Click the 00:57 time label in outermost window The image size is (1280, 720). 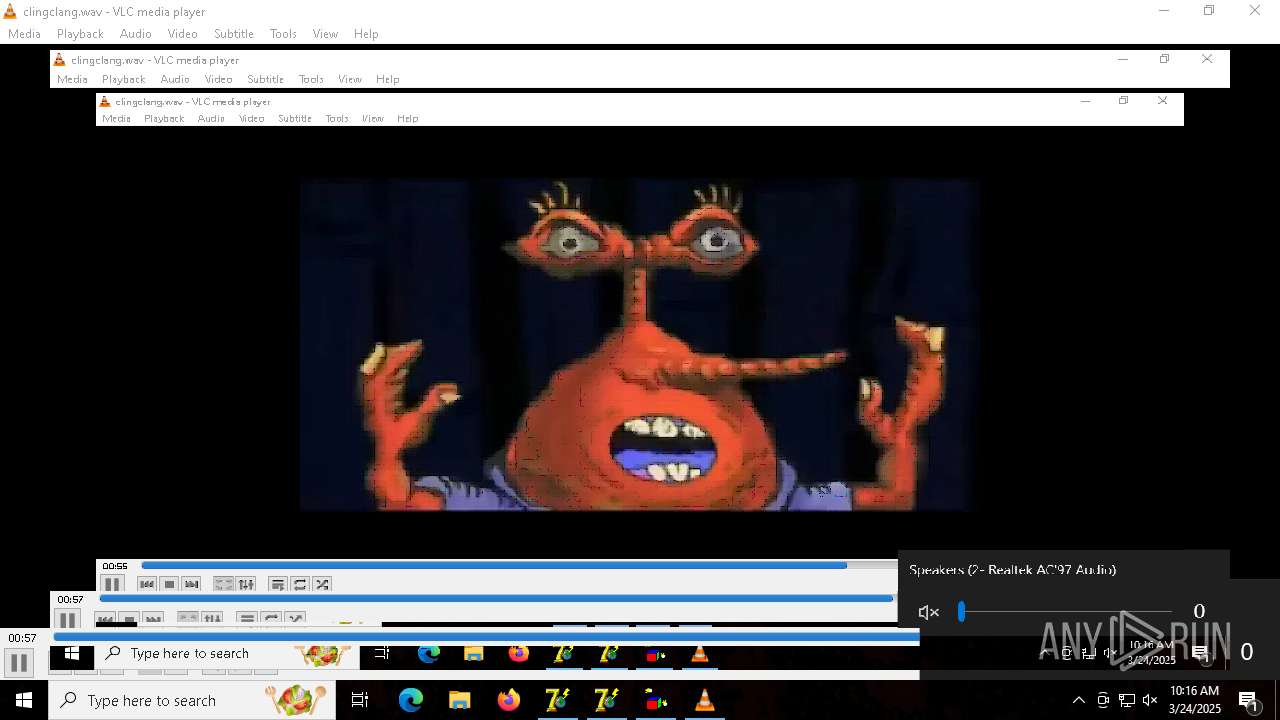coord(23,638)
